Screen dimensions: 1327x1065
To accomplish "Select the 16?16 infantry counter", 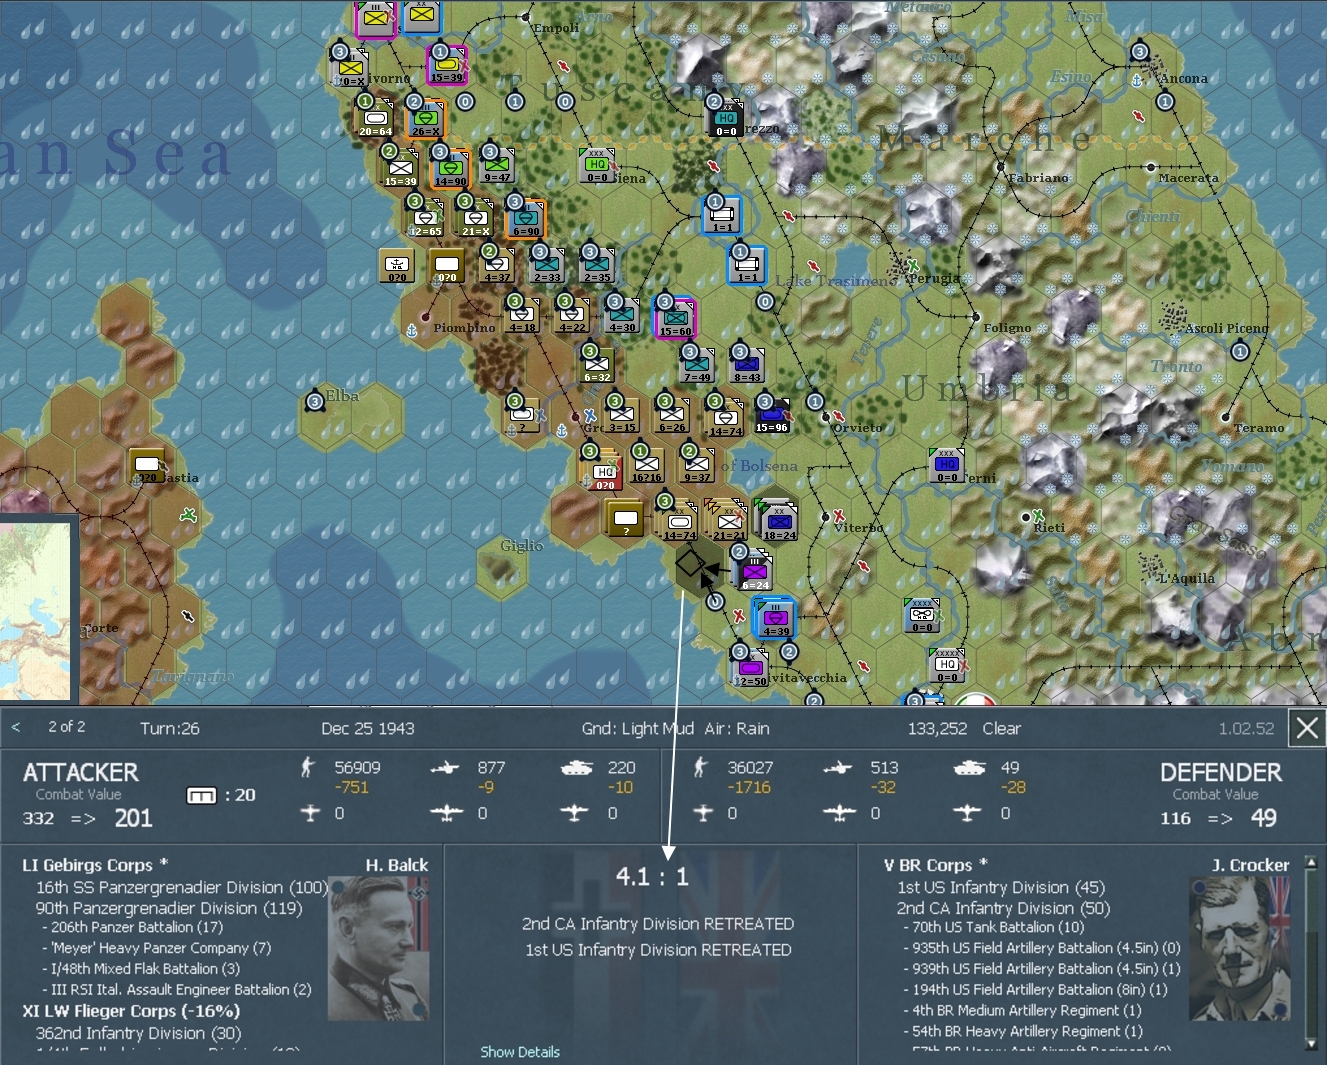I will pos(647,465).
